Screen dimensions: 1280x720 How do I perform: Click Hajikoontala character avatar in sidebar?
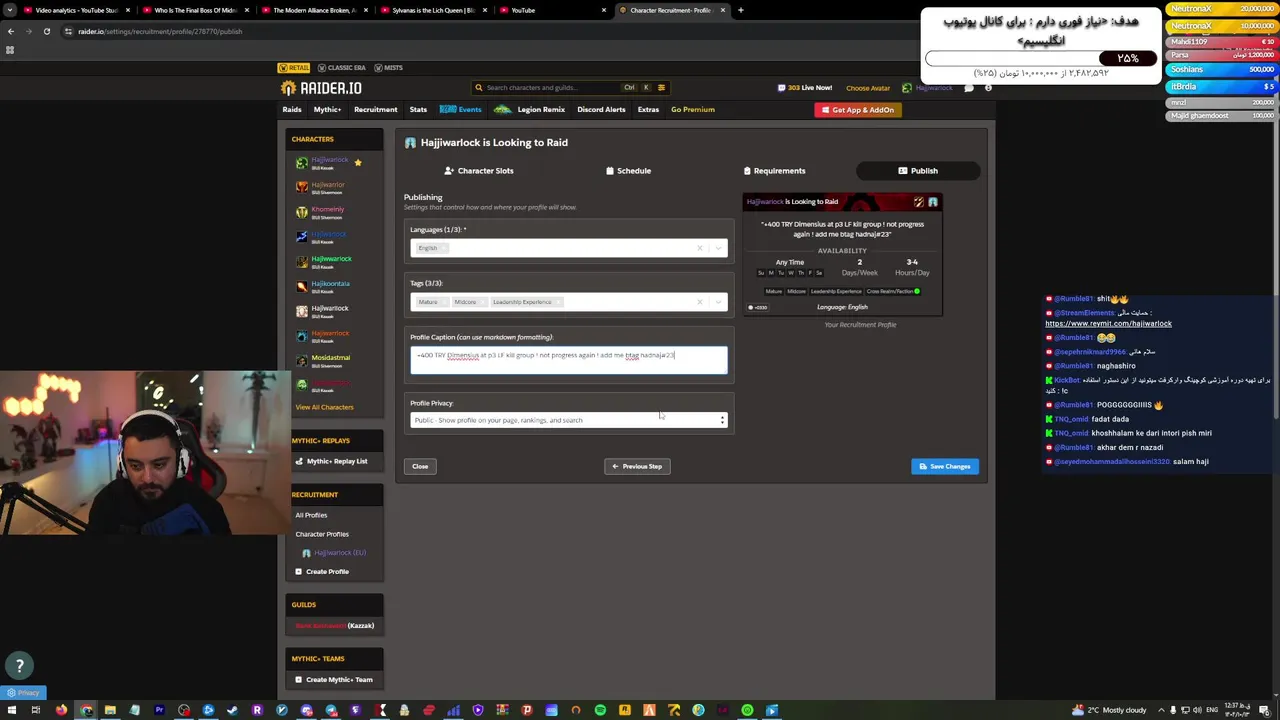(302, 285)
